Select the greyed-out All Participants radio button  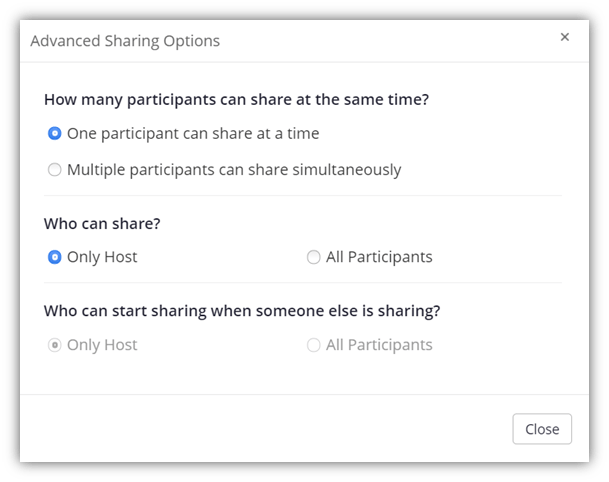pyautogui.click(x=313, y=345)
